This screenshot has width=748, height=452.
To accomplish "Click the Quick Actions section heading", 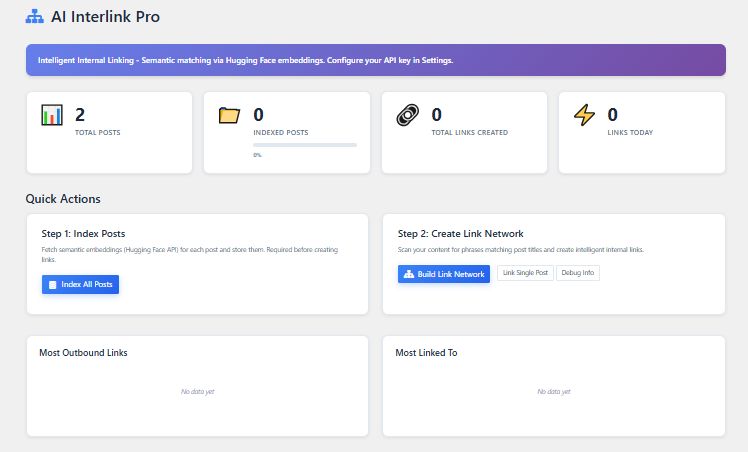I will (x=63, y=199).
